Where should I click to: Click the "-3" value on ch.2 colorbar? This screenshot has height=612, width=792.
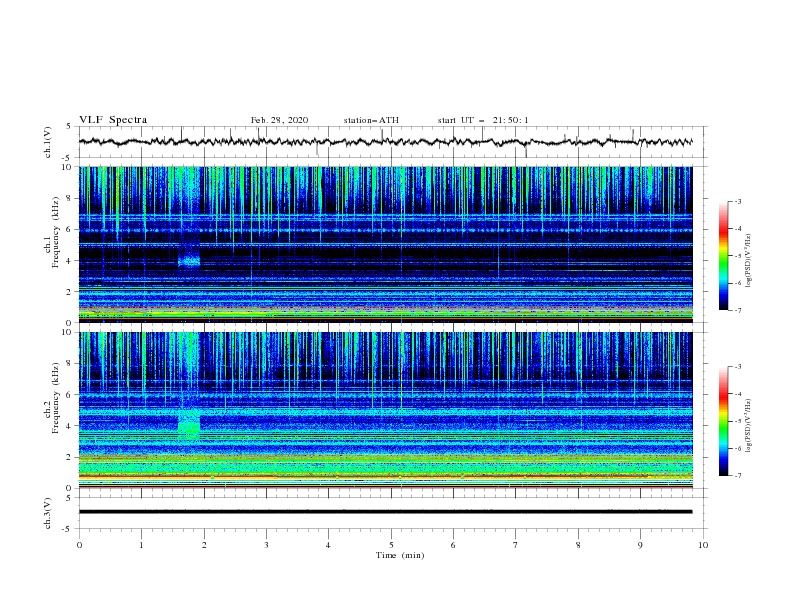point(738,367)
